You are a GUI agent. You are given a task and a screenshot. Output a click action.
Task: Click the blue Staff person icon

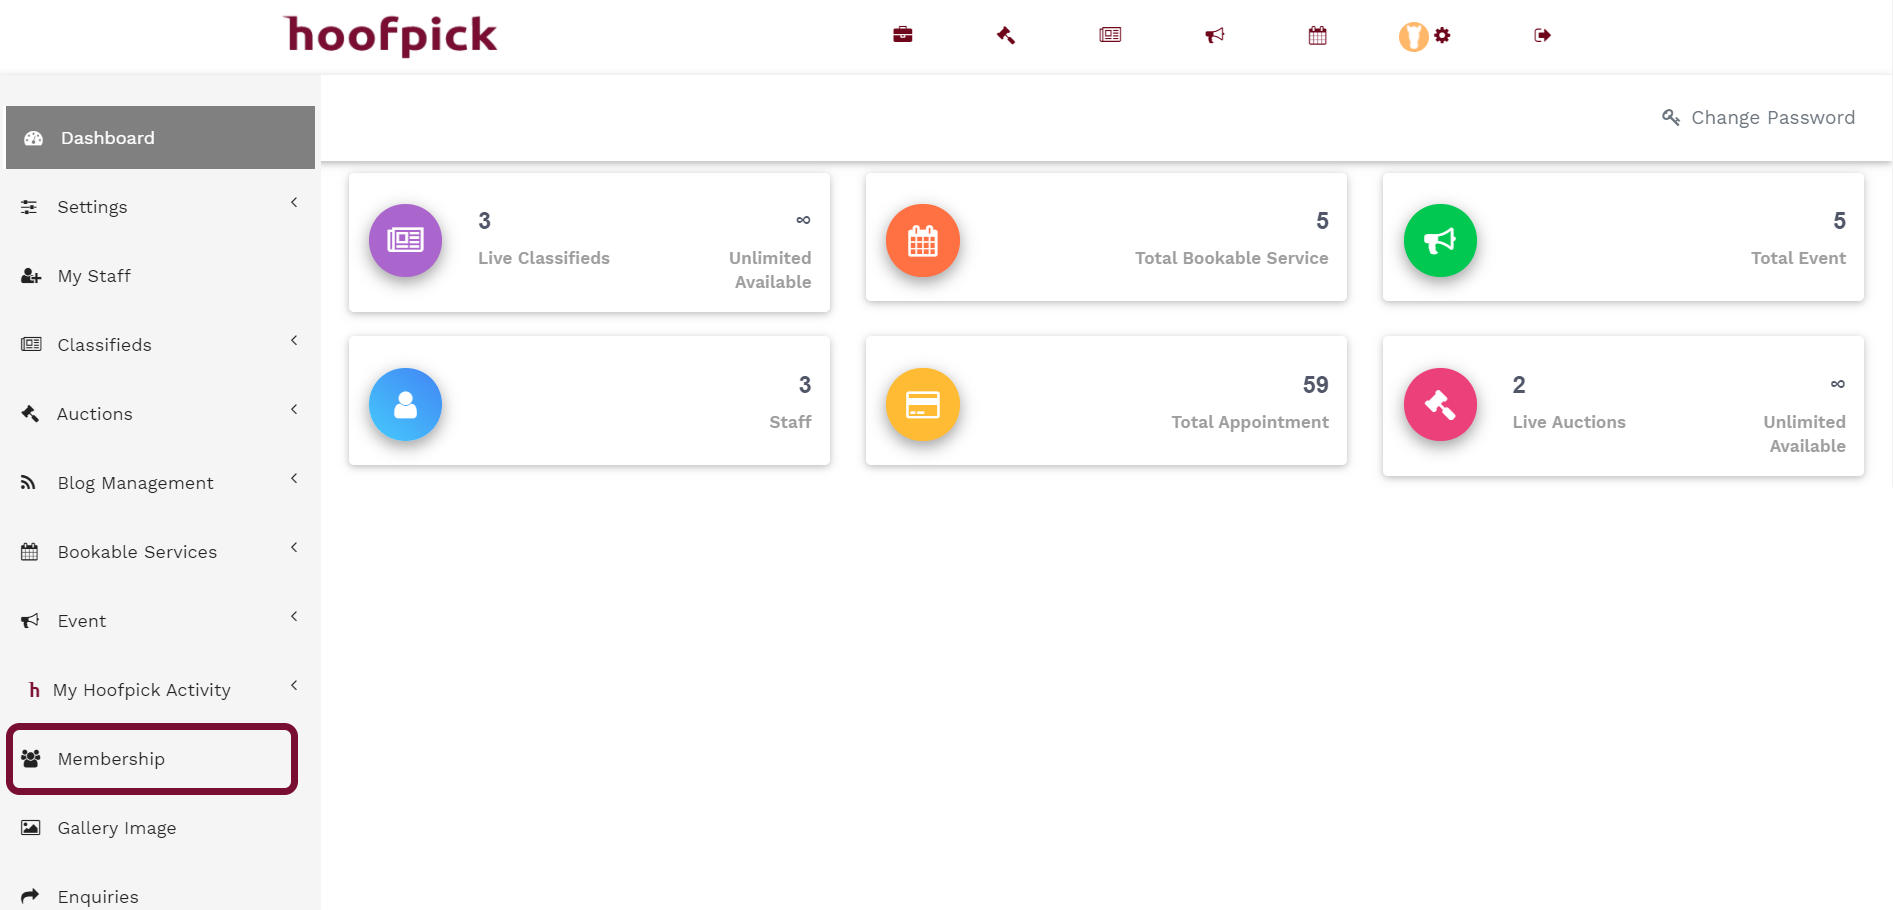click(405, 404)
